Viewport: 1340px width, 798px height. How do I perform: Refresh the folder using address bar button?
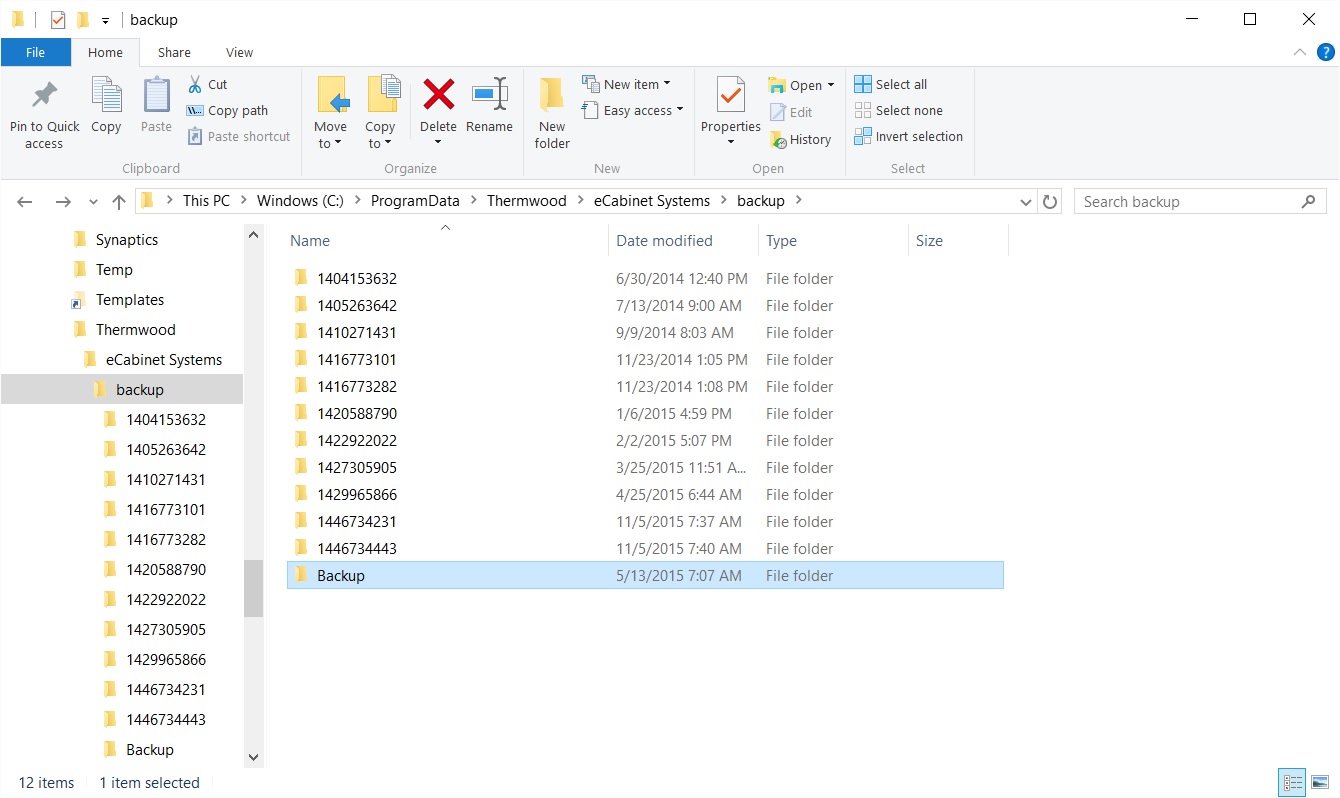(x=1050, y=202)
